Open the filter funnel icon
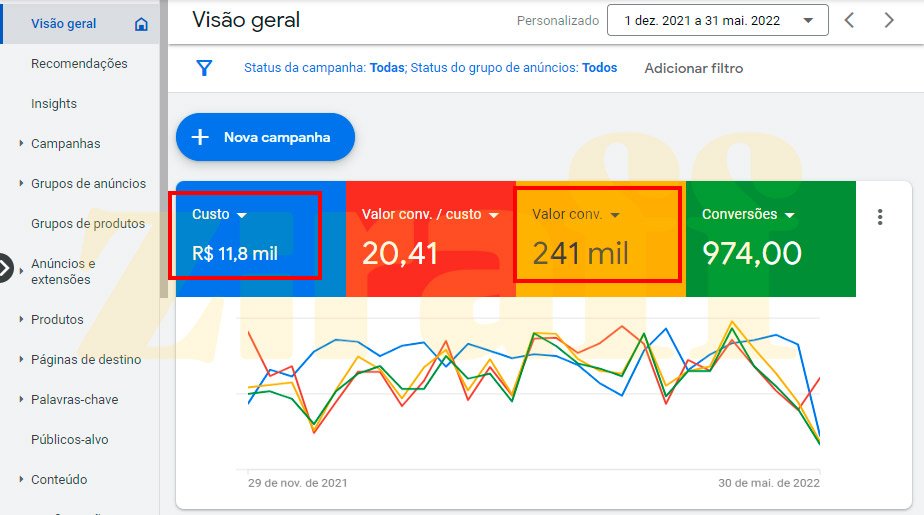Screen dimensions: 924x515 pos(204,68)
